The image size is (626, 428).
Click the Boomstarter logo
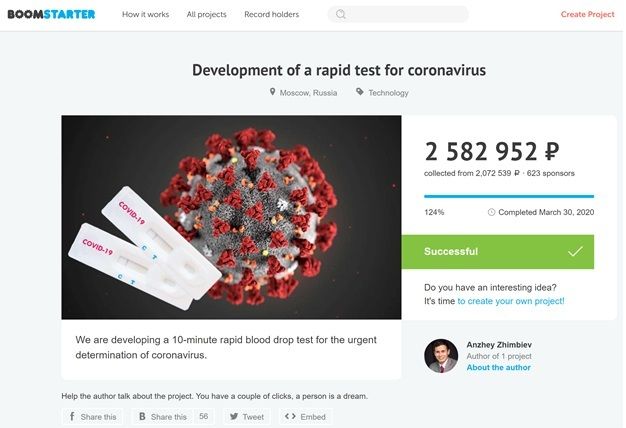point(51,14)
